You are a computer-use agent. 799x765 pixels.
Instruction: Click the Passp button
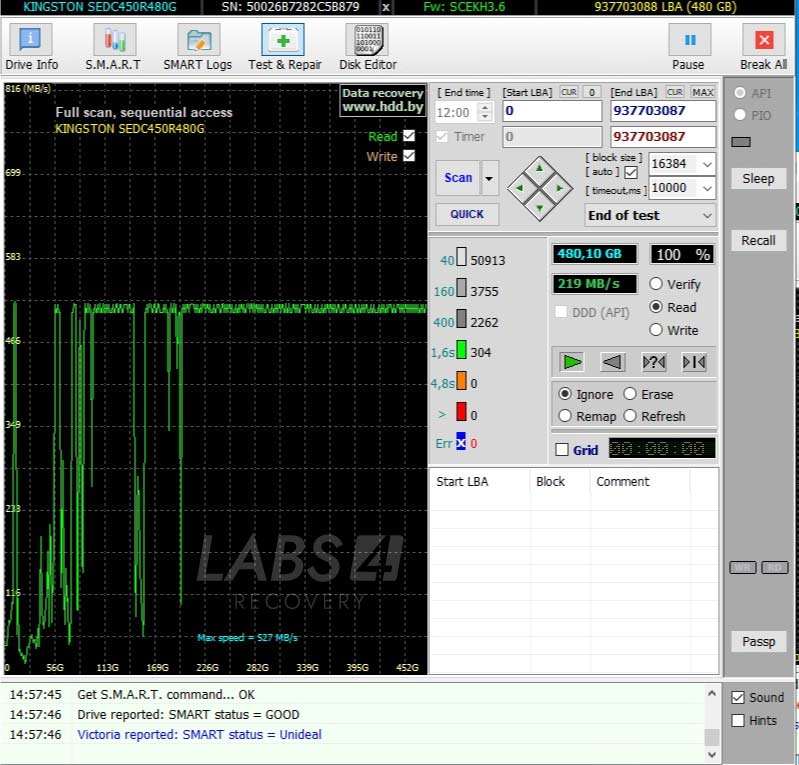[758, 641]
